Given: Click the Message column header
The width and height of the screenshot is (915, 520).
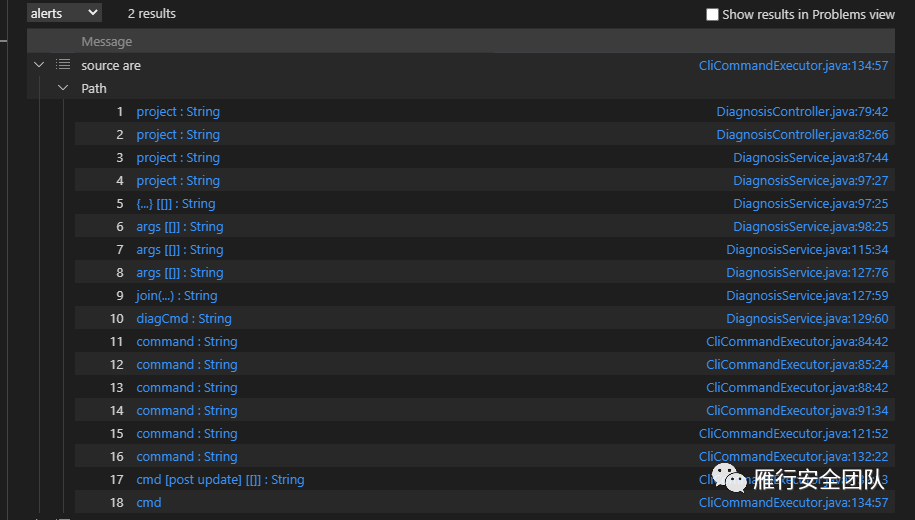Looking at the screenshot, I should 106,41.
